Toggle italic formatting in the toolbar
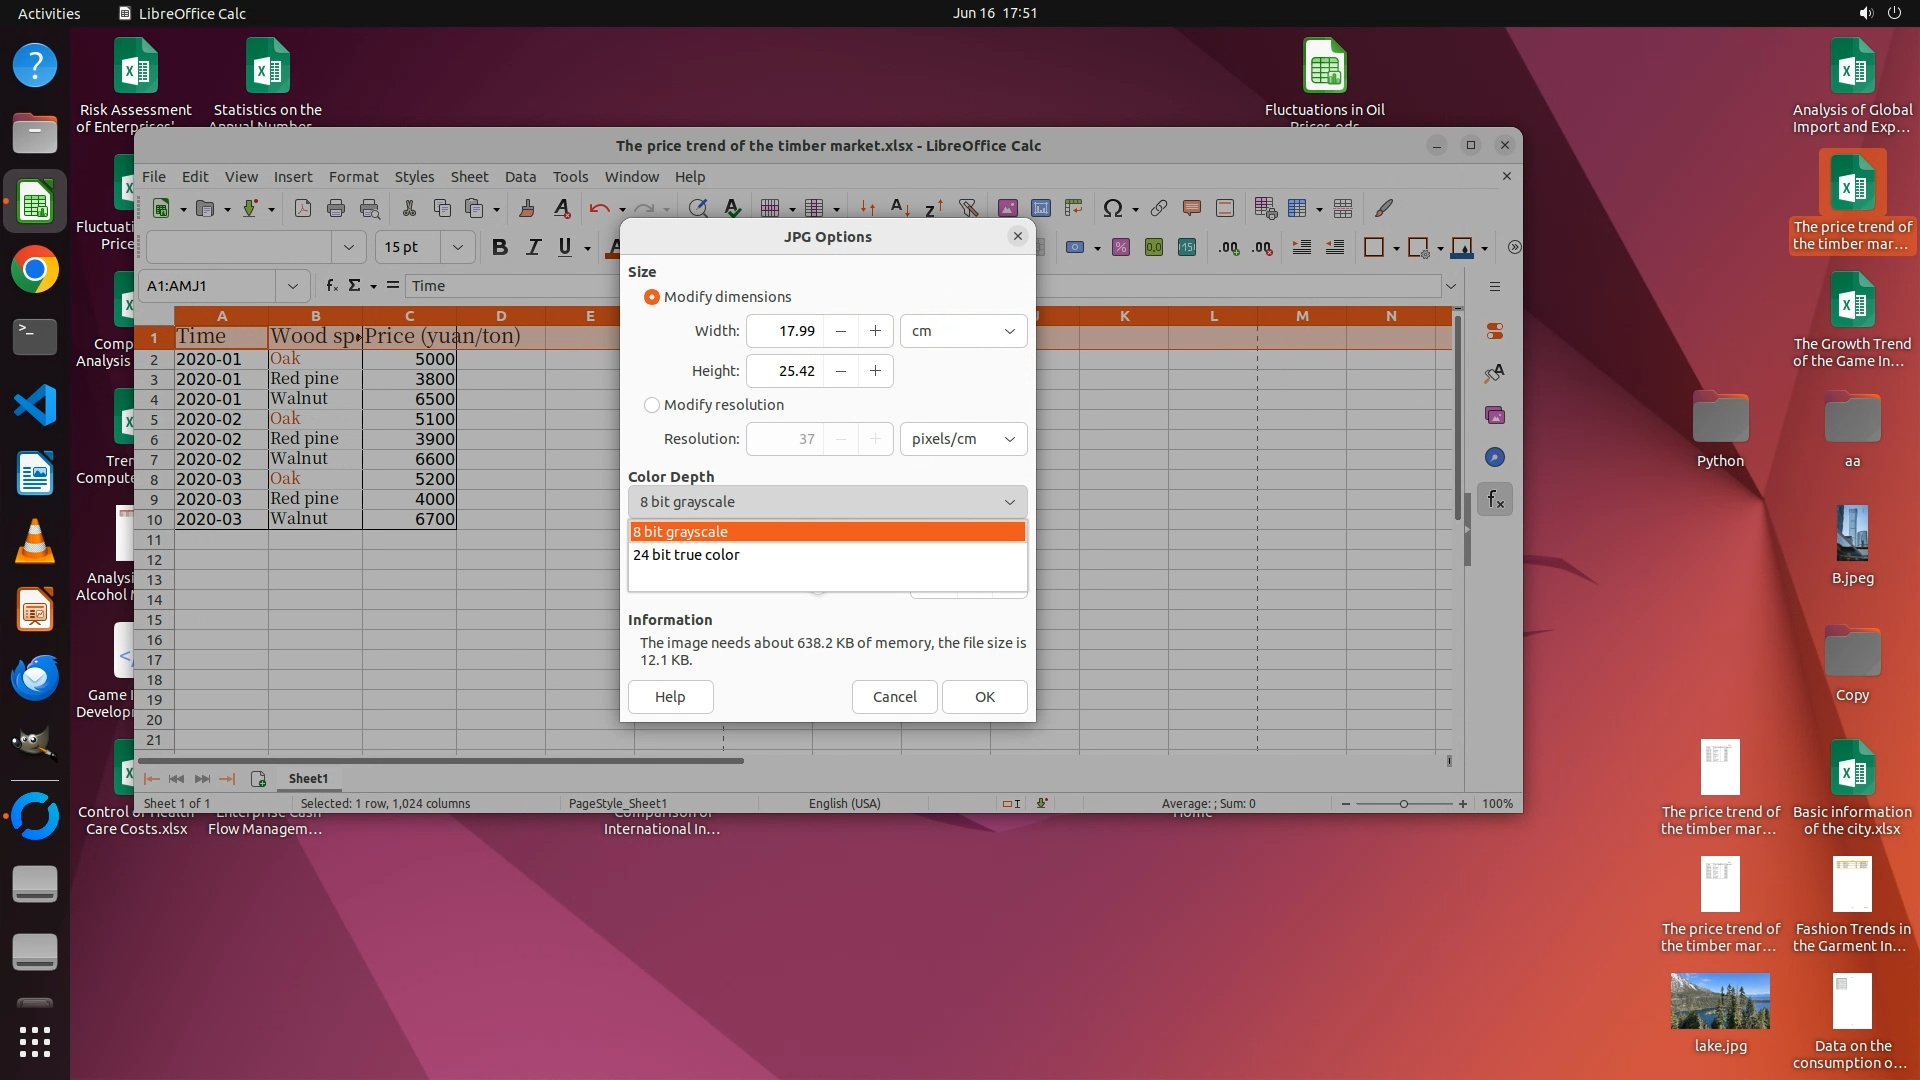The width and height of the screenshot is (1920, 1080). pos(533,247)
